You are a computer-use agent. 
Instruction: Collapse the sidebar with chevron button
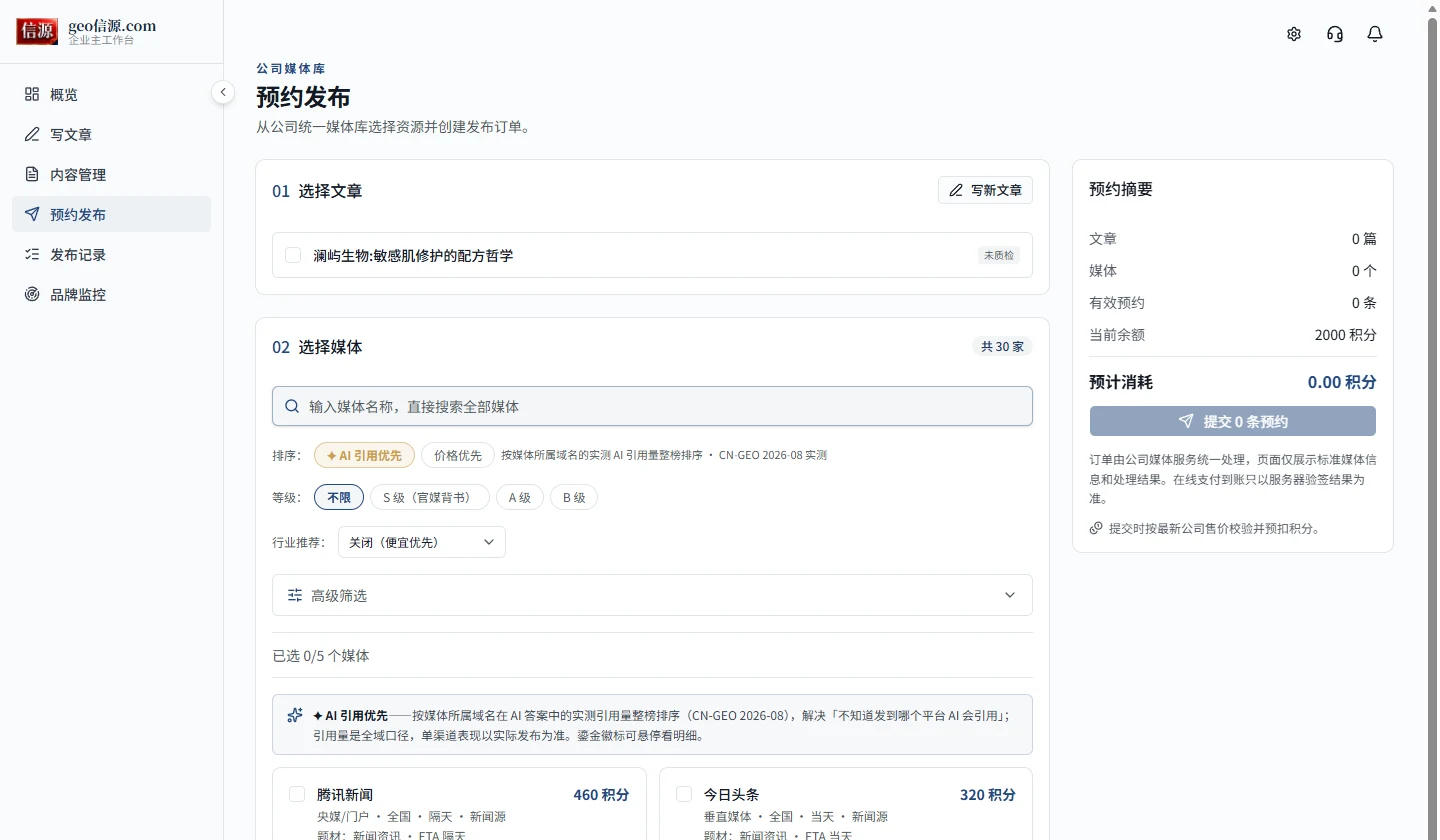223,92
